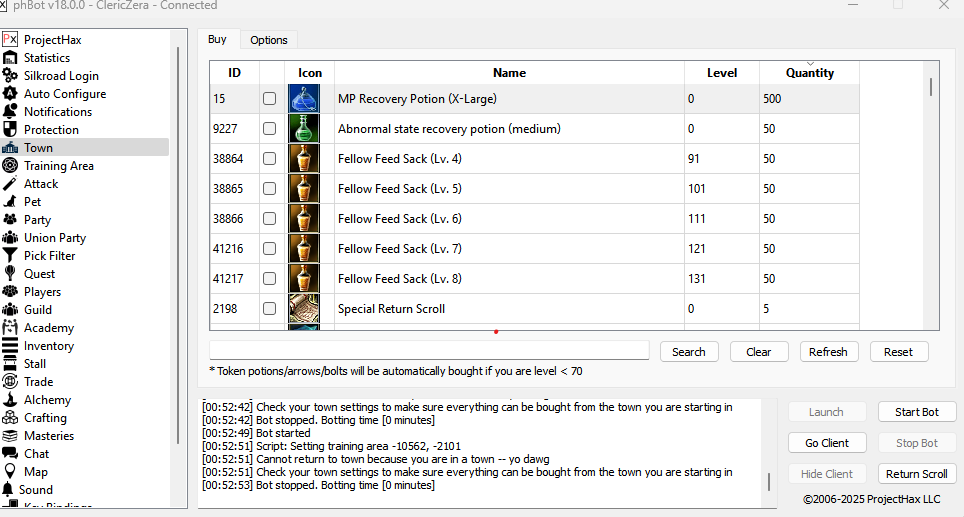Click the item list vertical scrollbar

(931, 88)
